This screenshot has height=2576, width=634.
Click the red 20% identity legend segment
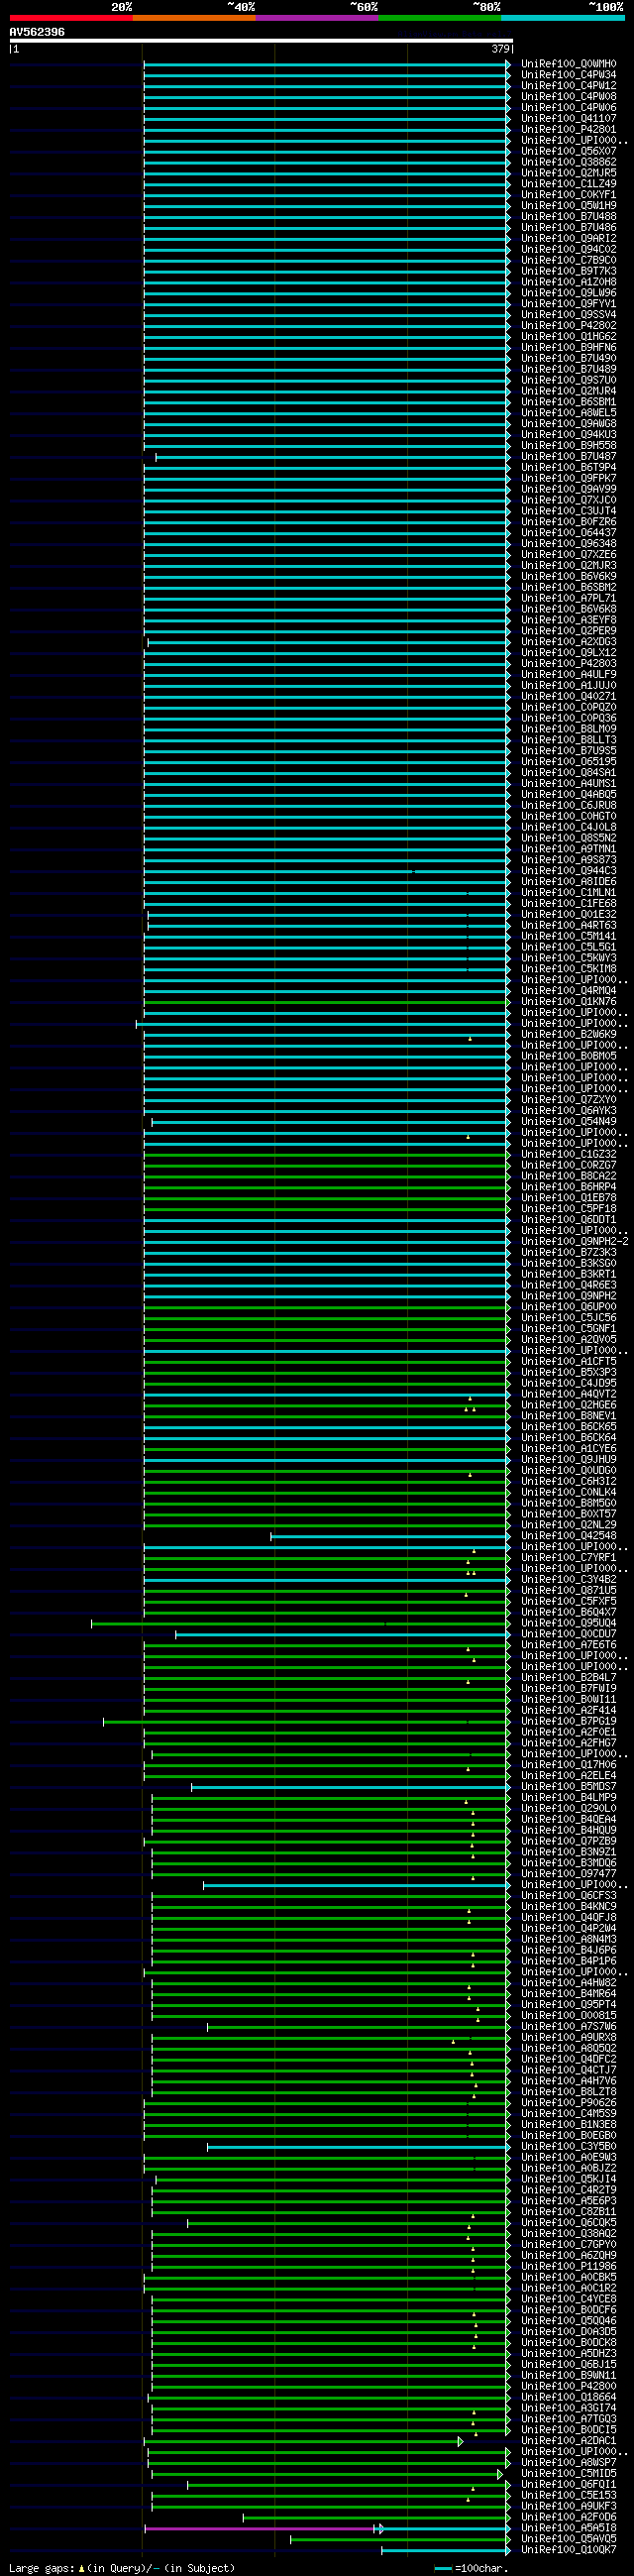(x=71, y=18)
